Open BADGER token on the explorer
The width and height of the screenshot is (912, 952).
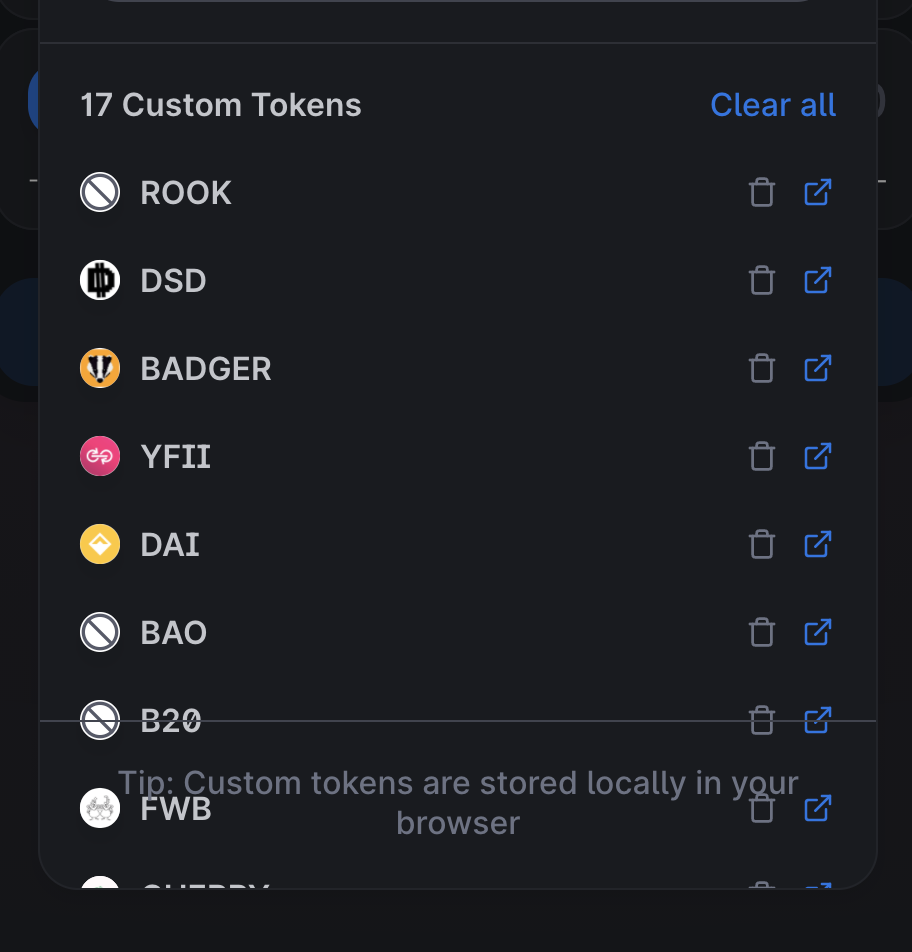coord(817,368)
